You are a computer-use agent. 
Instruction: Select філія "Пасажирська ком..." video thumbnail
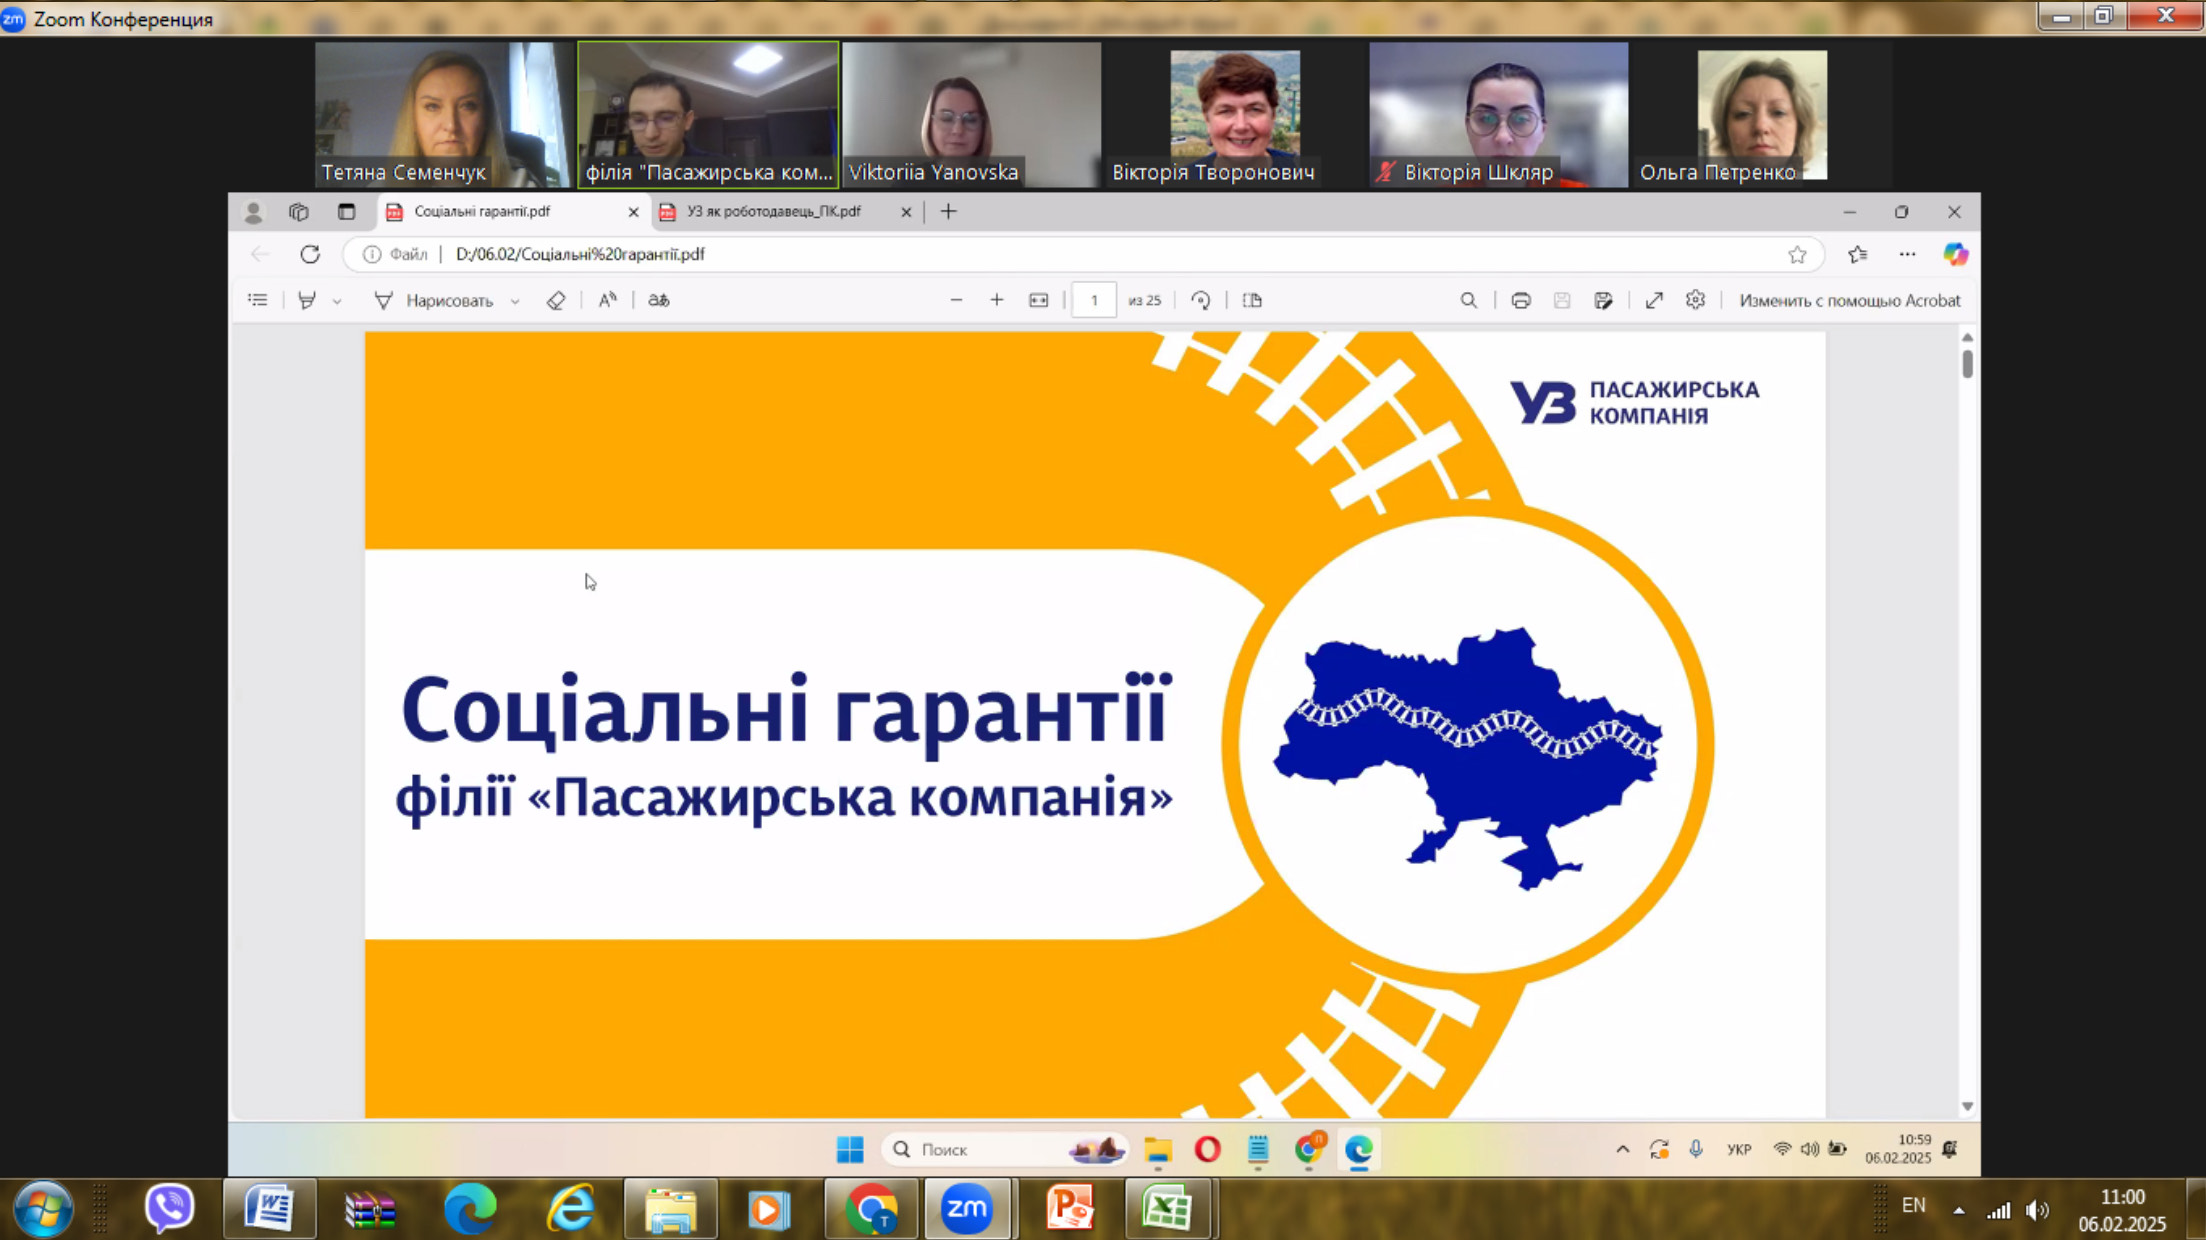coord(708,114)
